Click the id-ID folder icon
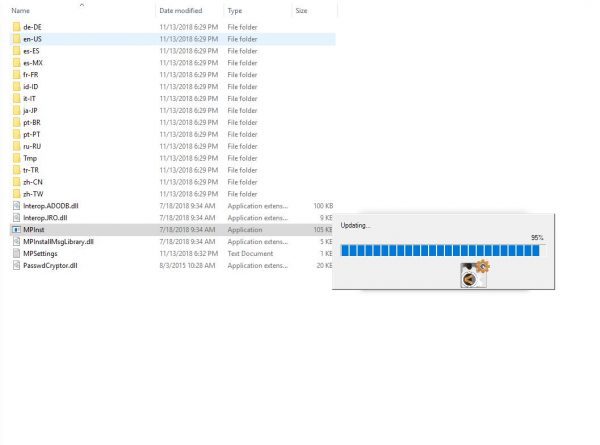This screenshot has width=600, height=445. (16, 86)
